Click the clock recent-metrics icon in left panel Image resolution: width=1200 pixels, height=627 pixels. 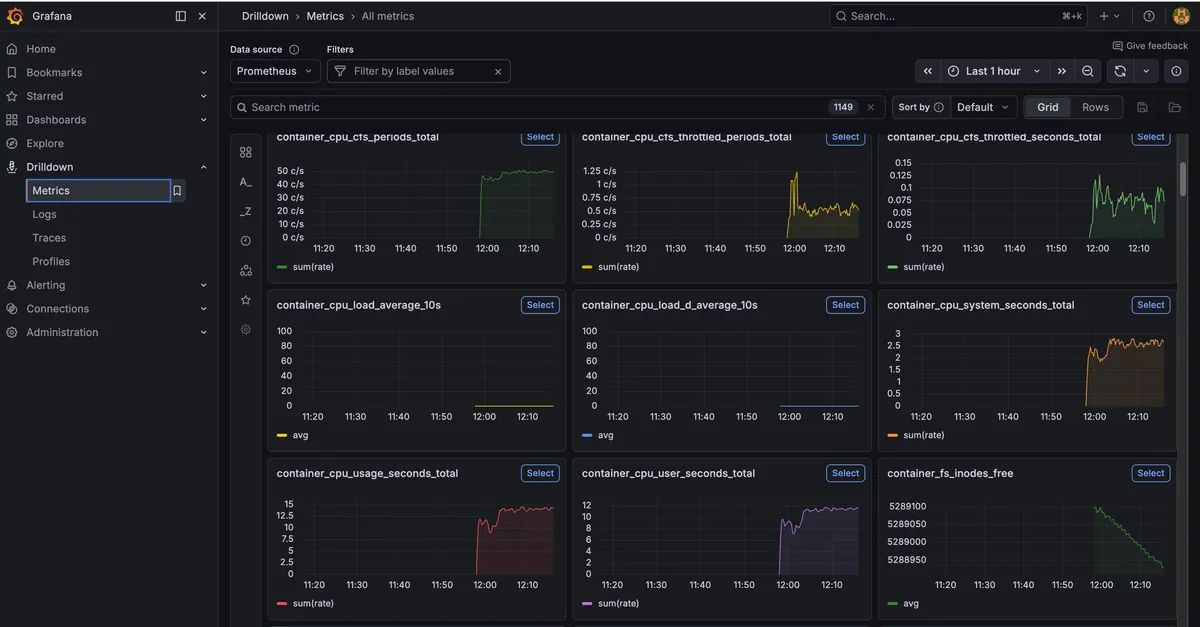245,240
